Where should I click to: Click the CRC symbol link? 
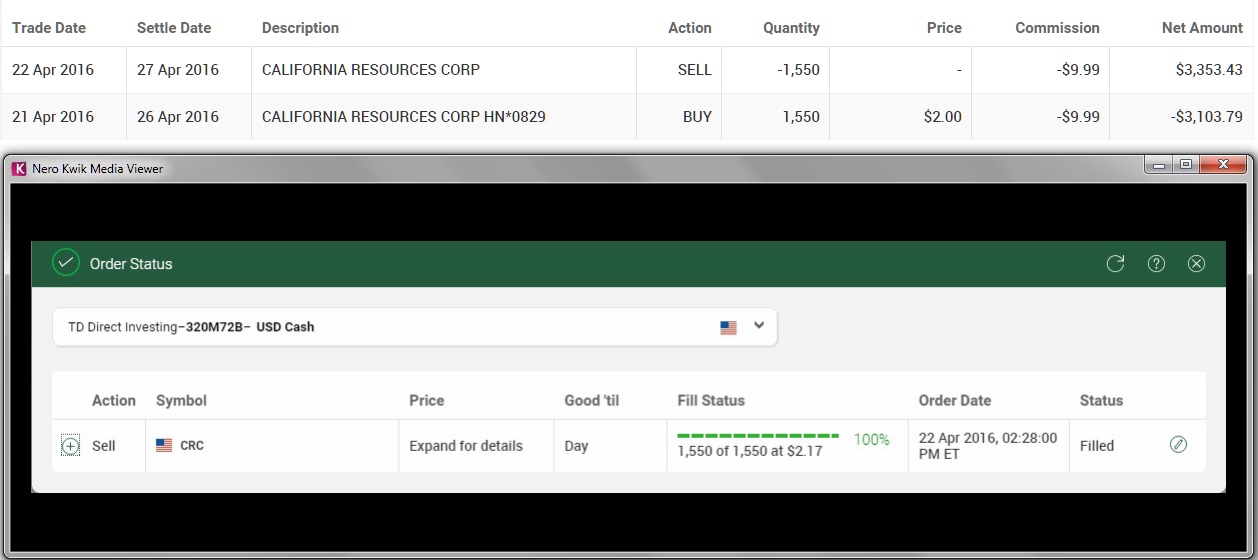point(192,446)
